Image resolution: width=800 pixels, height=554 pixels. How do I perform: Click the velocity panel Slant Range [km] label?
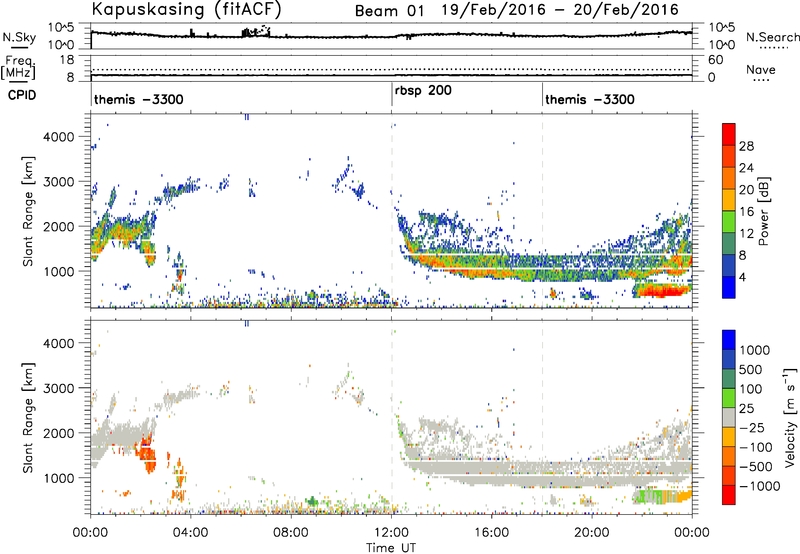point(28,417)
